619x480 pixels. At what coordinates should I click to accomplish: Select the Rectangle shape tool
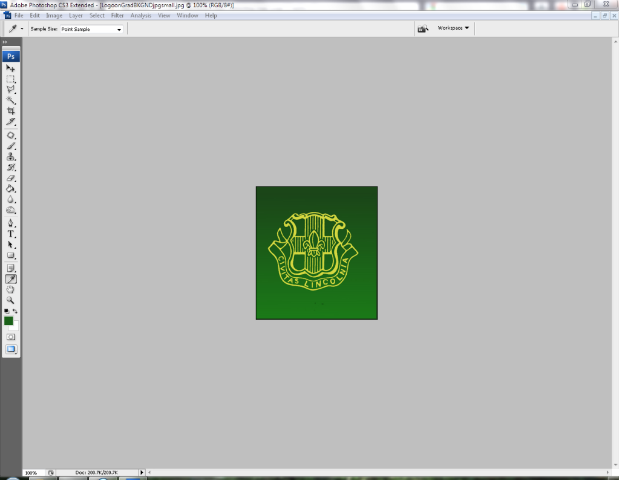[11, 255]
